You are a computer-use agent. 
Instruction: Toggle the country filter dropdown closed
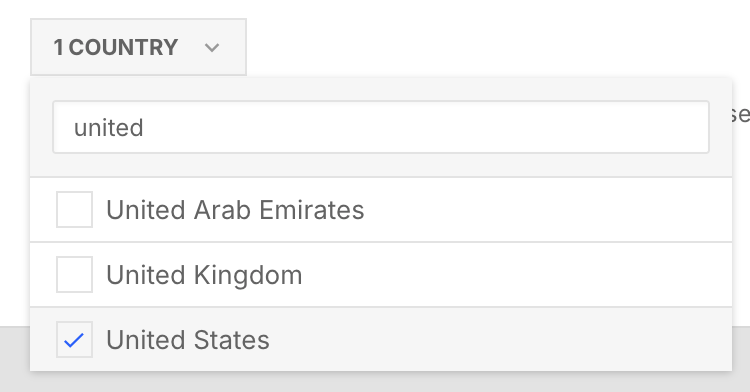pos(138,47)
